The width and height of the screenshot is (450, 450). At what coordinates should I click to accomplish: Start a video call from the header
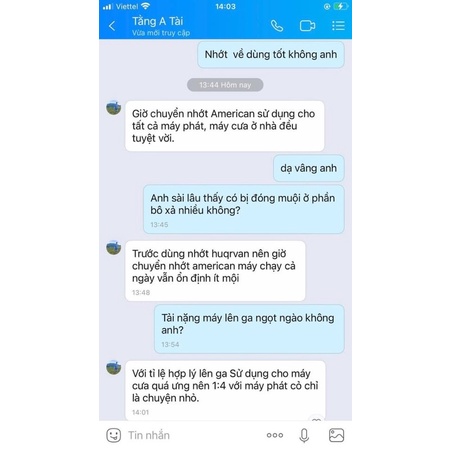point(307,26)
